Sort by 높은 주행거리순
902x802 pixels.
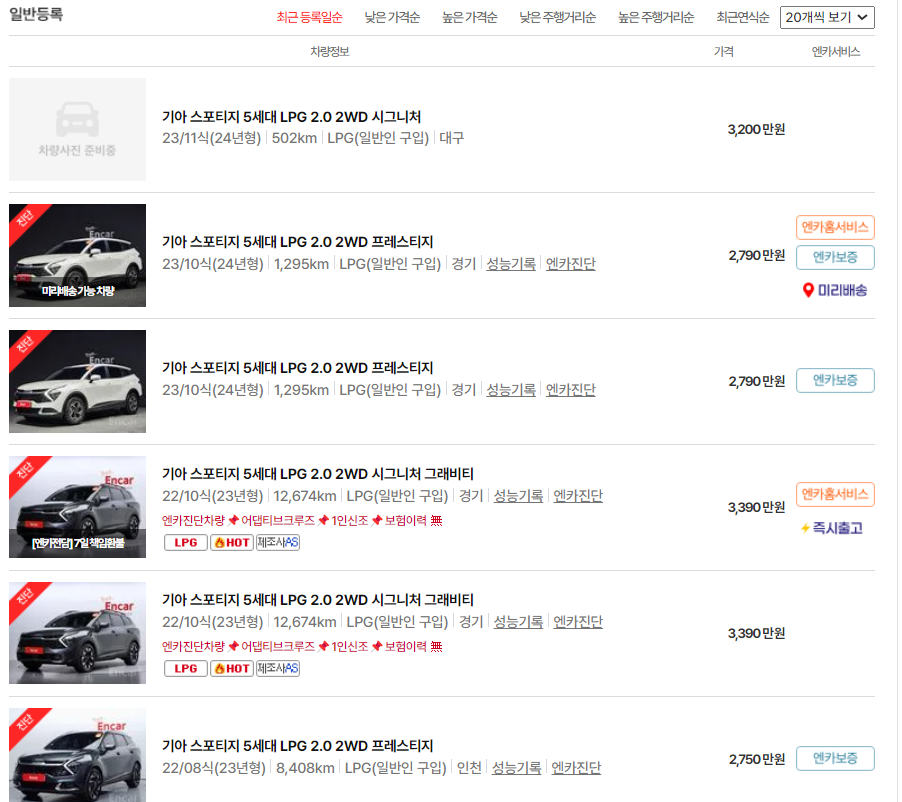[x=656, y=17]
